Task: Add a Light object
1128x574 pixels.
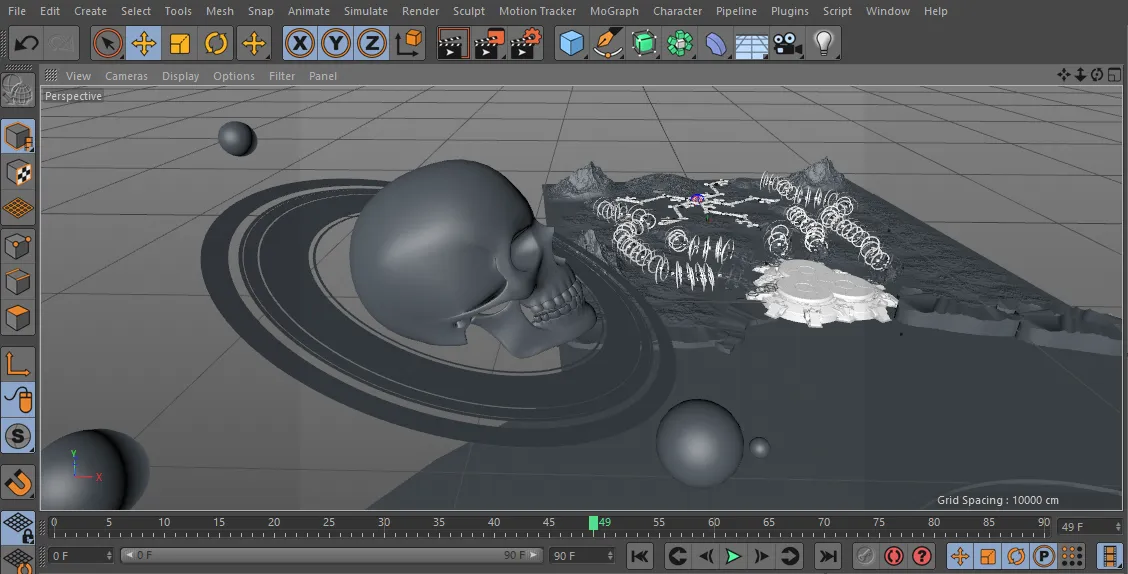Action: pos(824,44)
